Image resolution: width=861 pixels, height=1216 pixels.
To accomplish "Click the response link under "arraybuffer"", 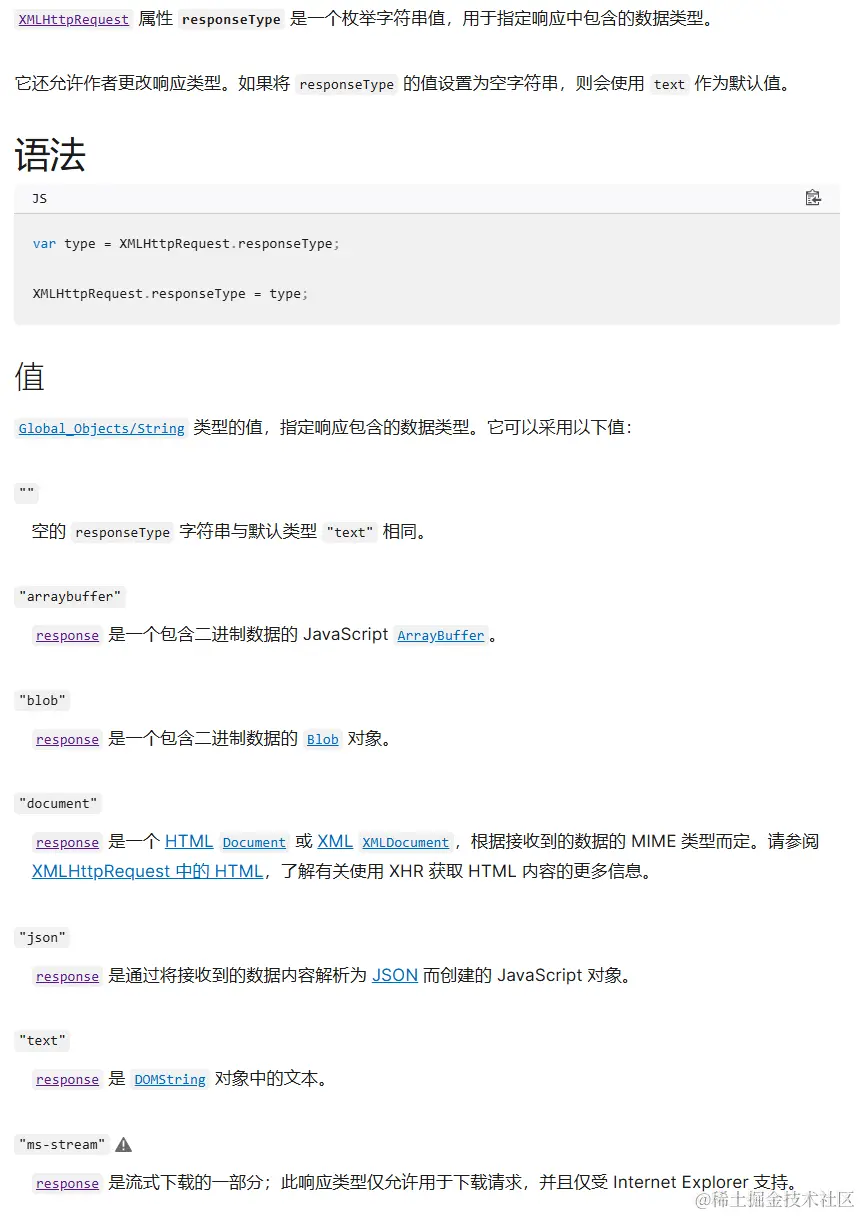I will (x=67, y=635).
